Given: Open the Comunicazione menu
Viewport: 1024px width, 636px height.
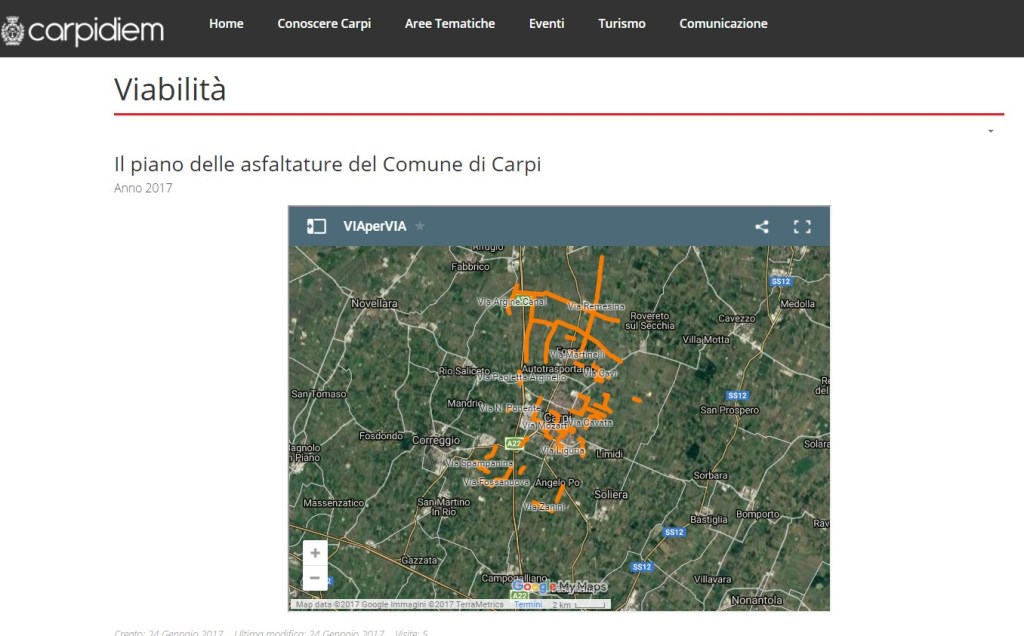Looking at the screenshot, I should (x=723, y=24).
